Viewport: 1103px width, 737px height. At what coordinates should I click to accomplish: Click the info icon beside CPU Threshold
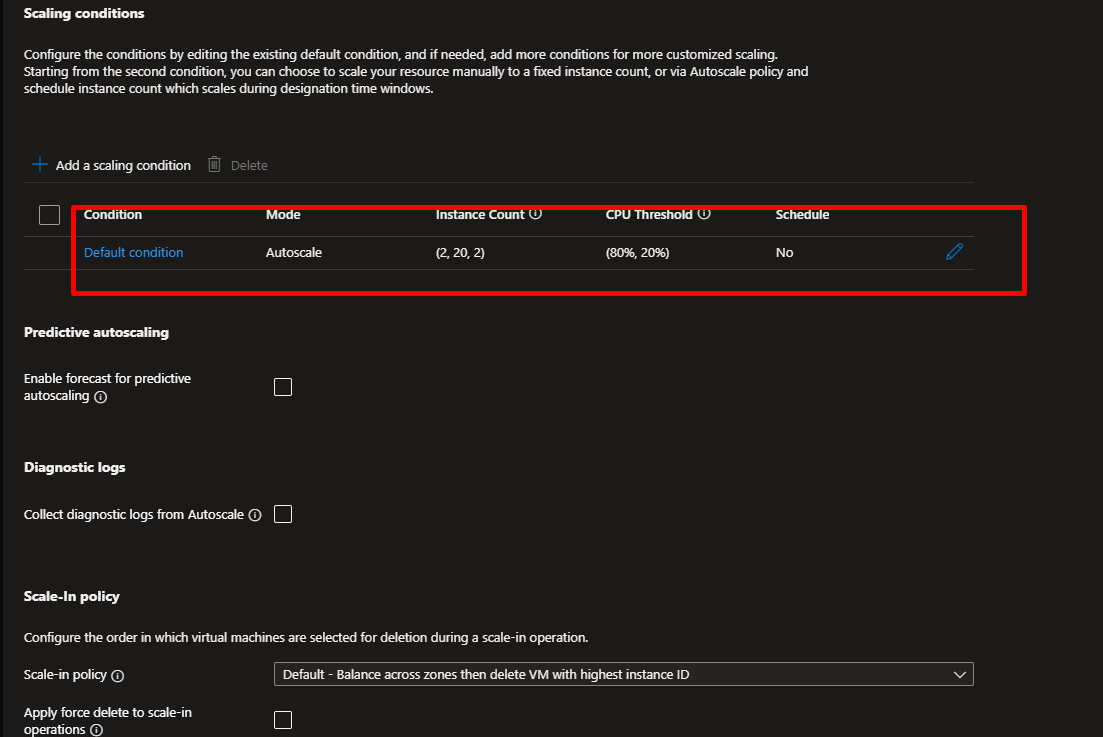click(x=704, y=215)
